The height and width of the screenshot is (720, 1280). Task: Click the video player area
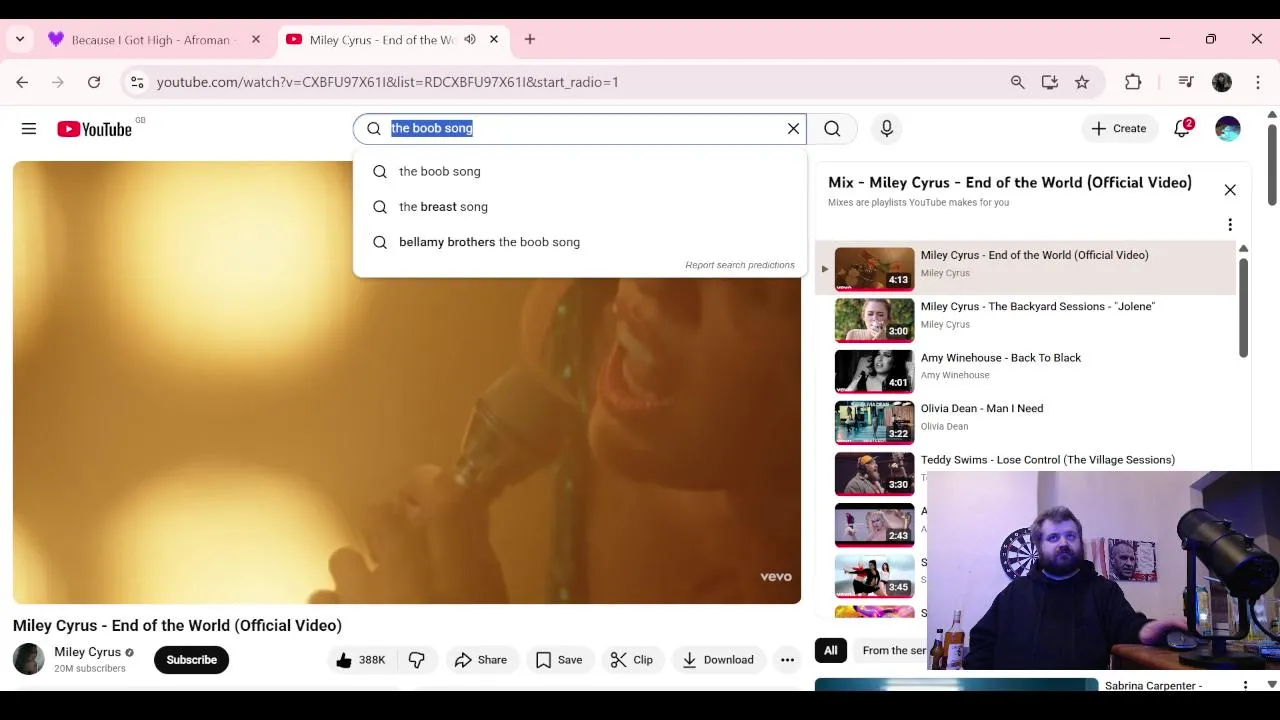pyautogui.click(x=407, y=382)
